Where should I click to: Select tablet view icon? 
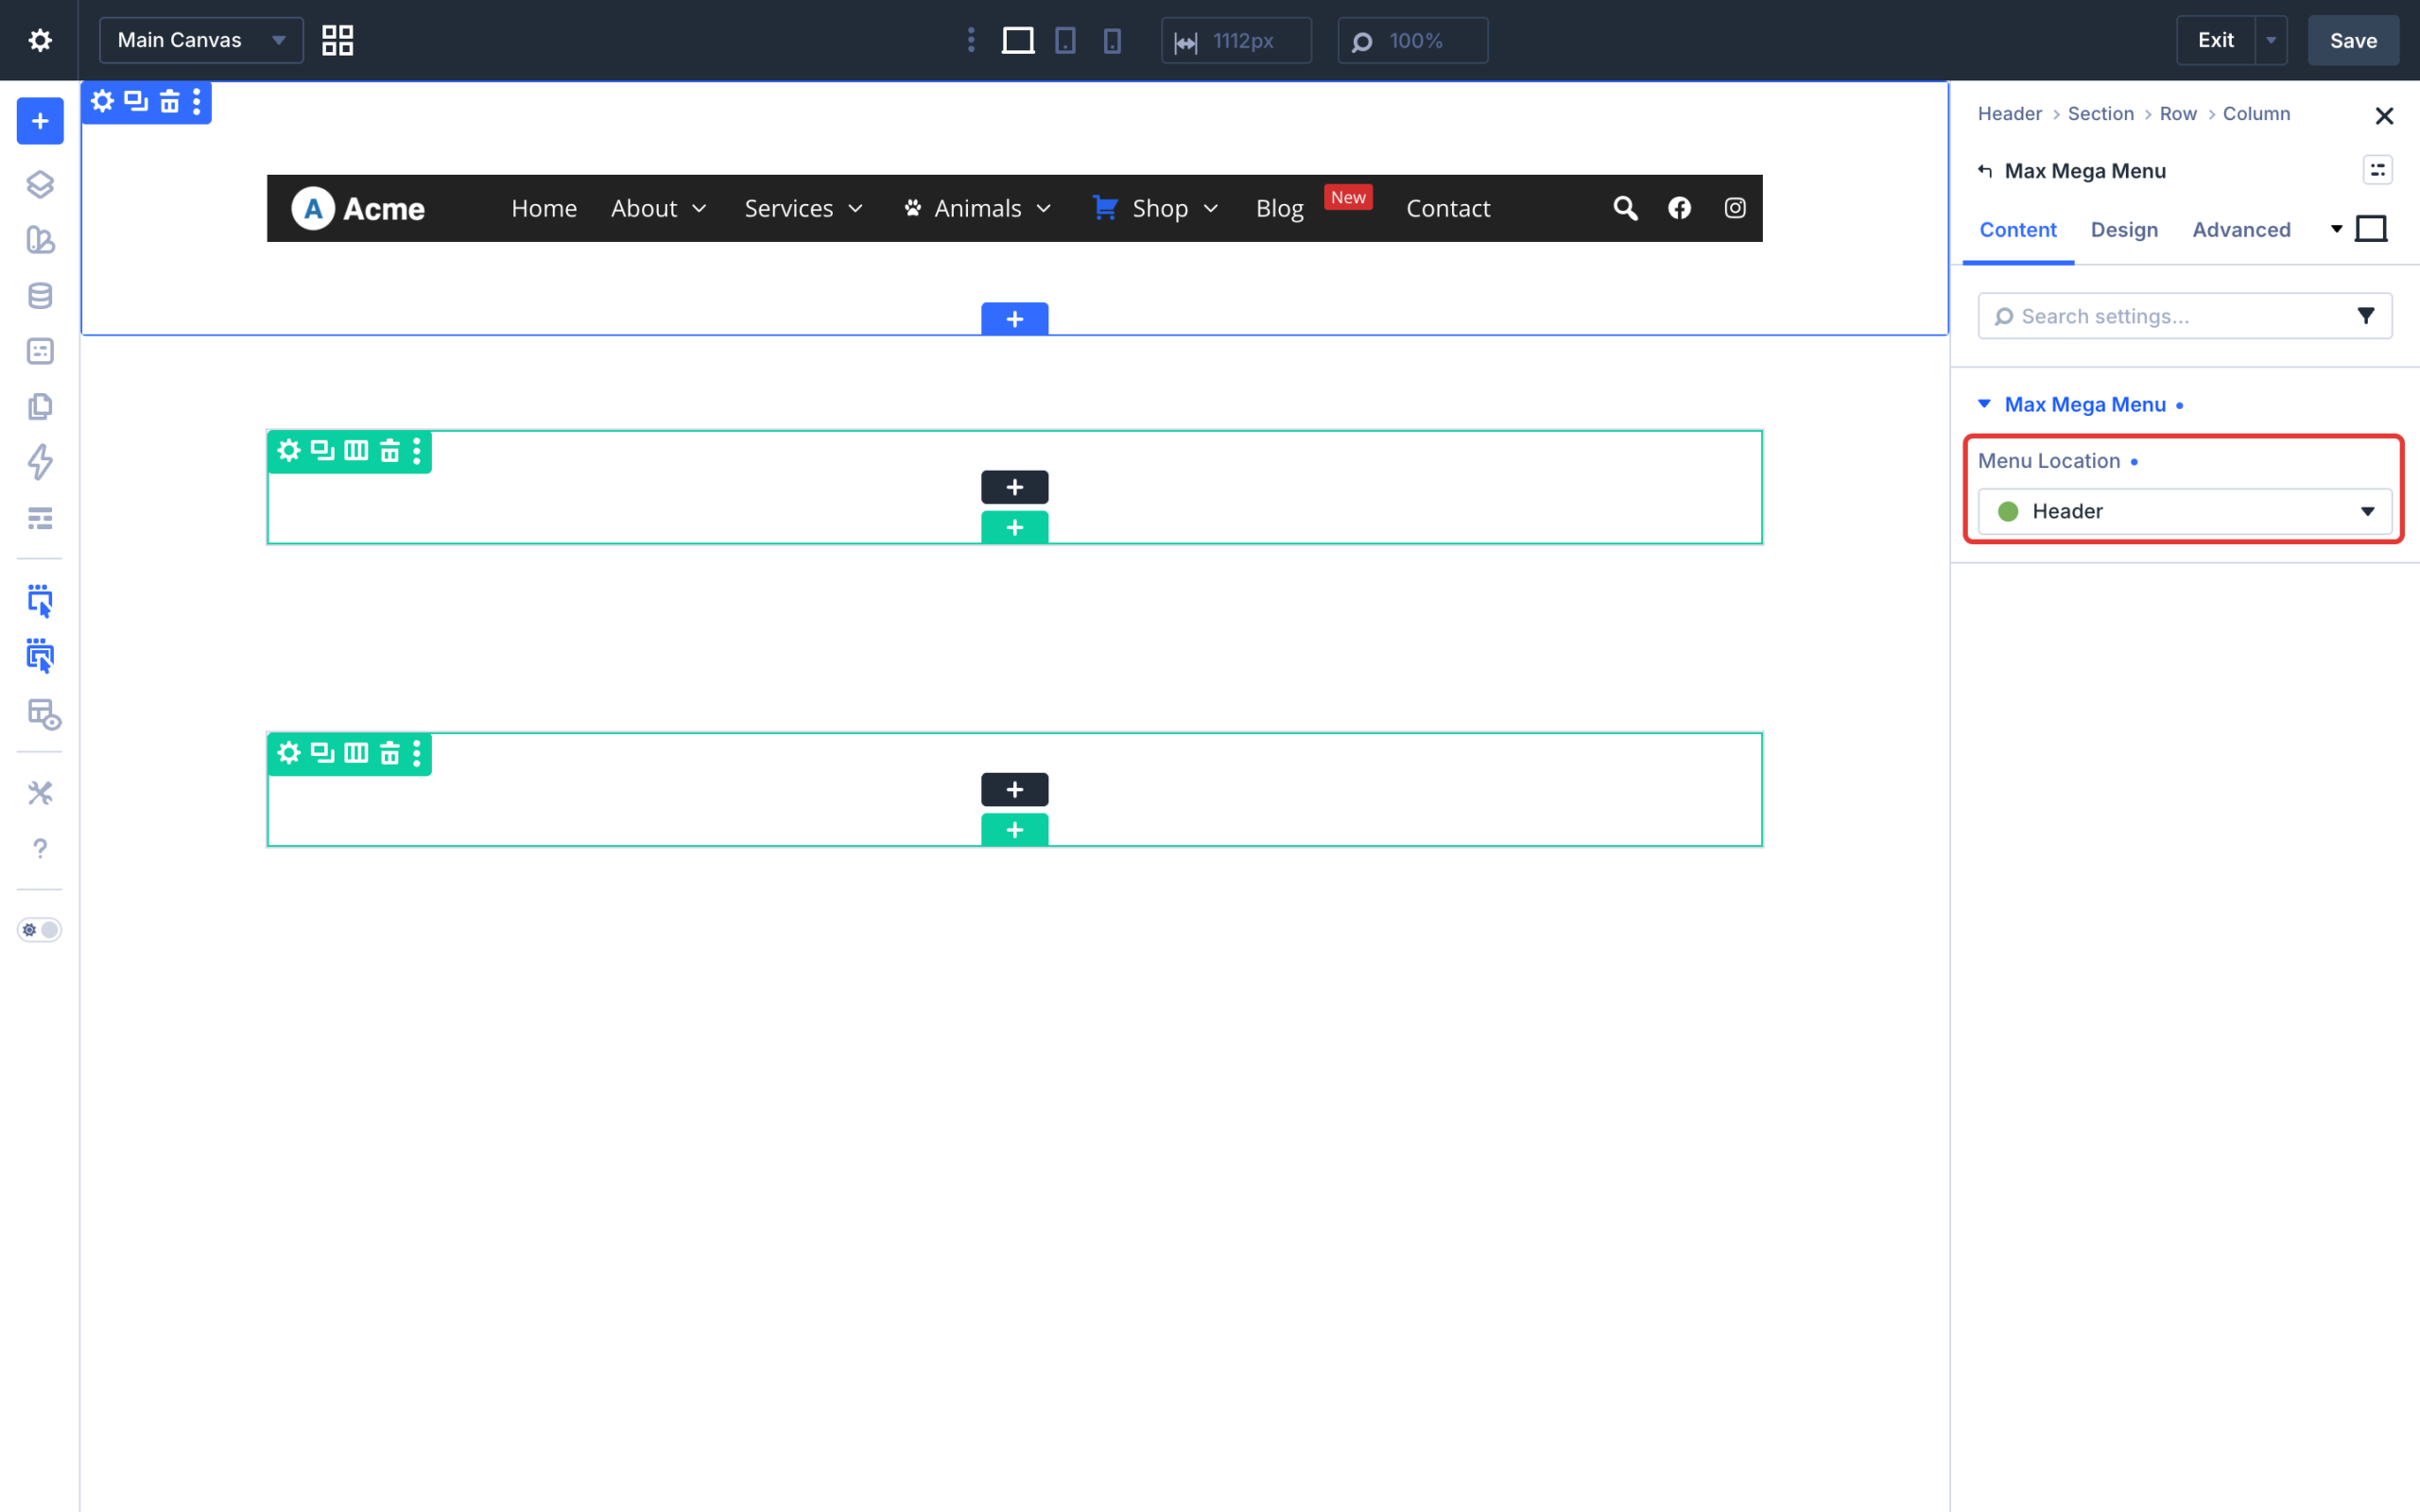click(1066, 40)
